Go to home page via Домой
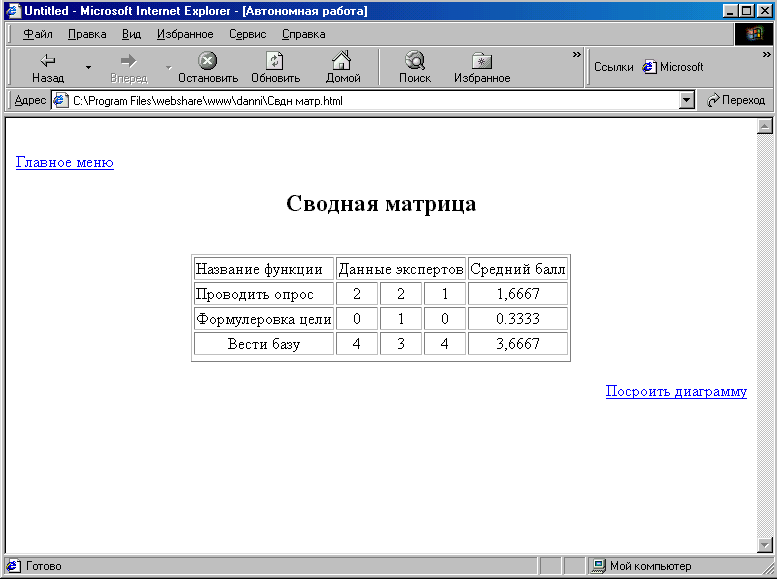The height and width of the screenshot is (579, 777). 342,67
